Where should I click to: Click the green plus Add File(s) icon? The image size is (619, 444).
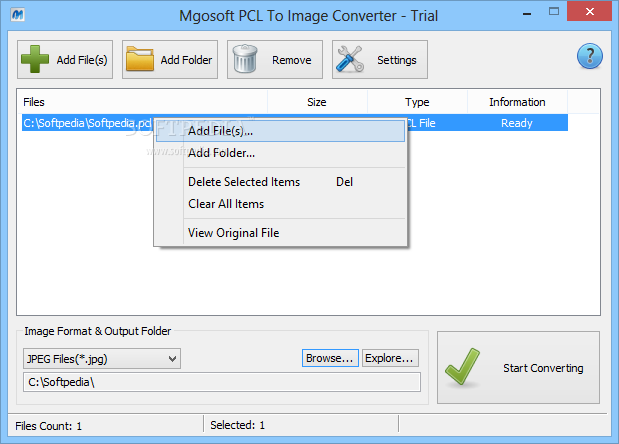pos(35,59)
